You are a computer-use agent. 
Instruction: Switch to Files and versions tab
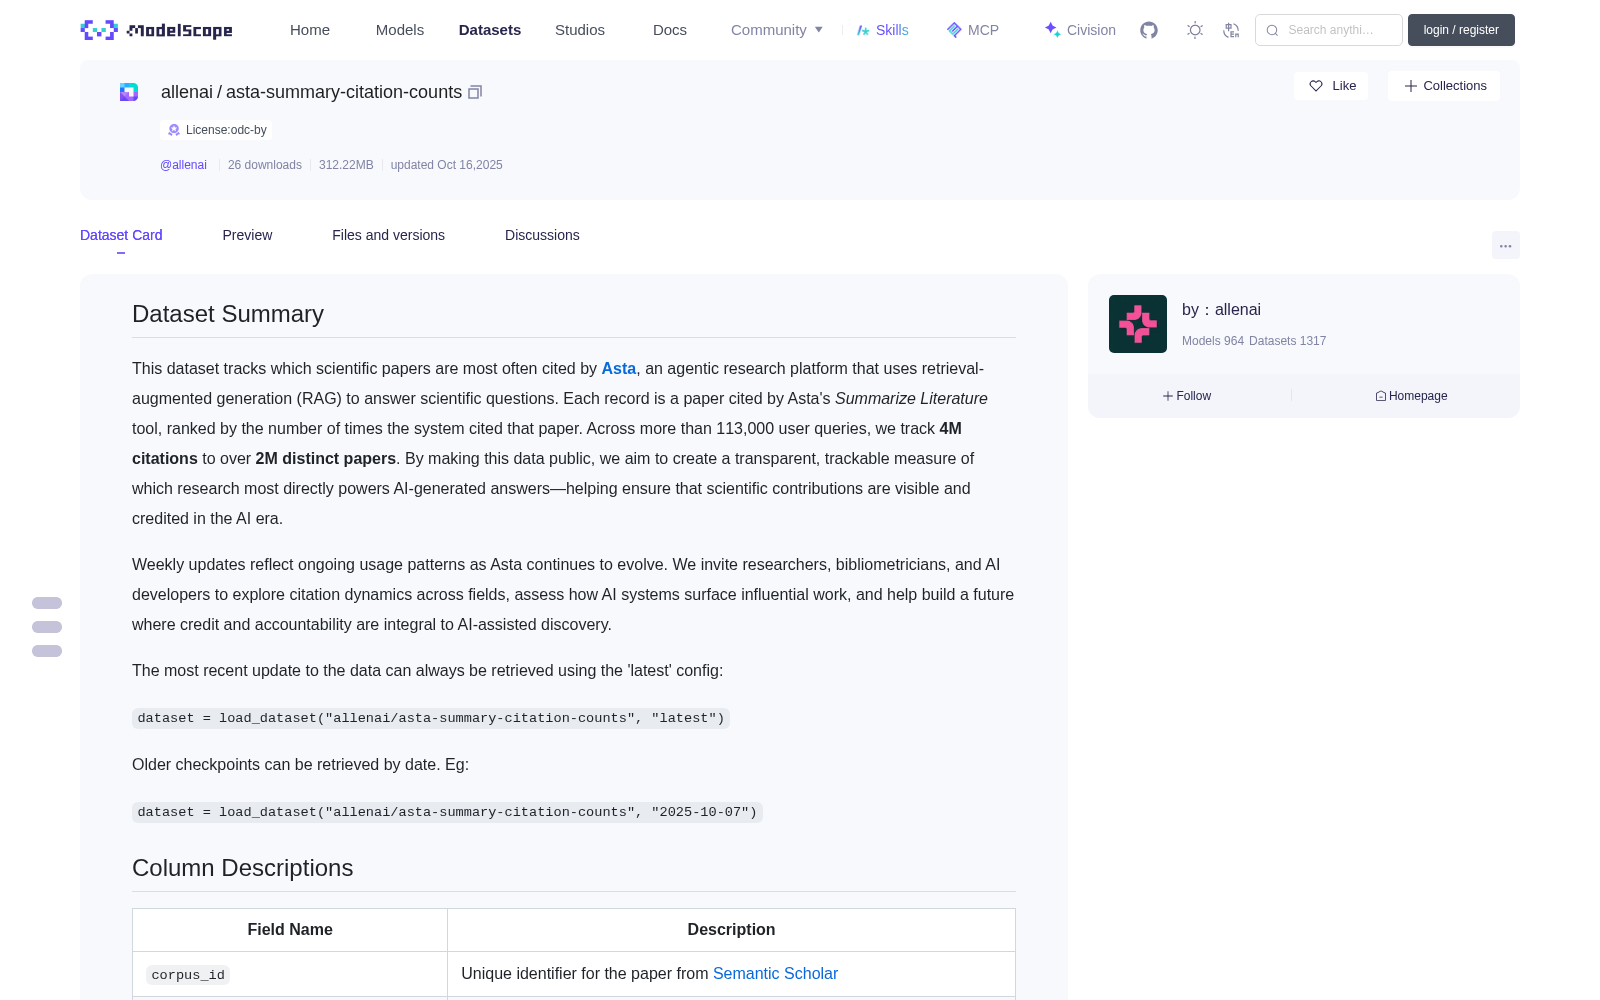click(x=388, y=235)
